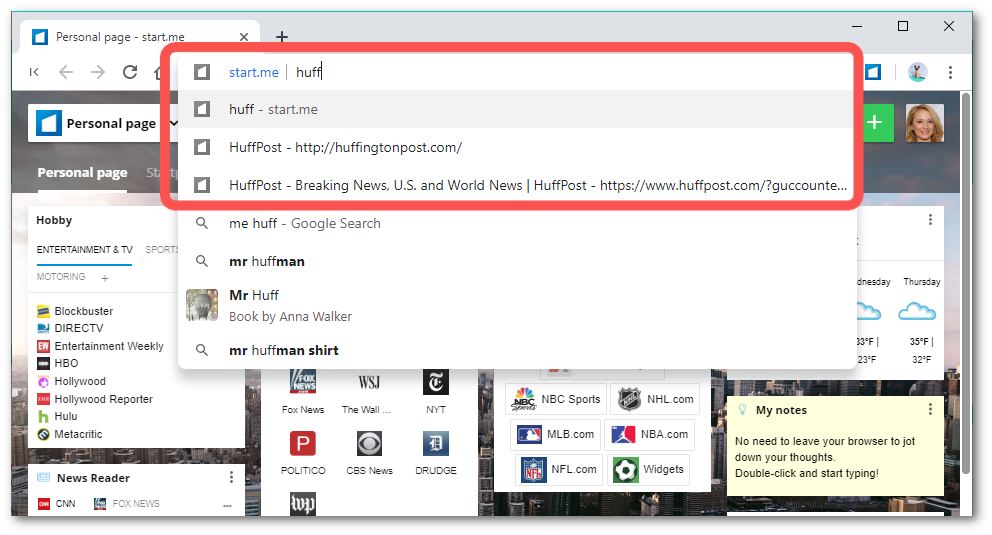Click the browser back arrow

[66, 72]
